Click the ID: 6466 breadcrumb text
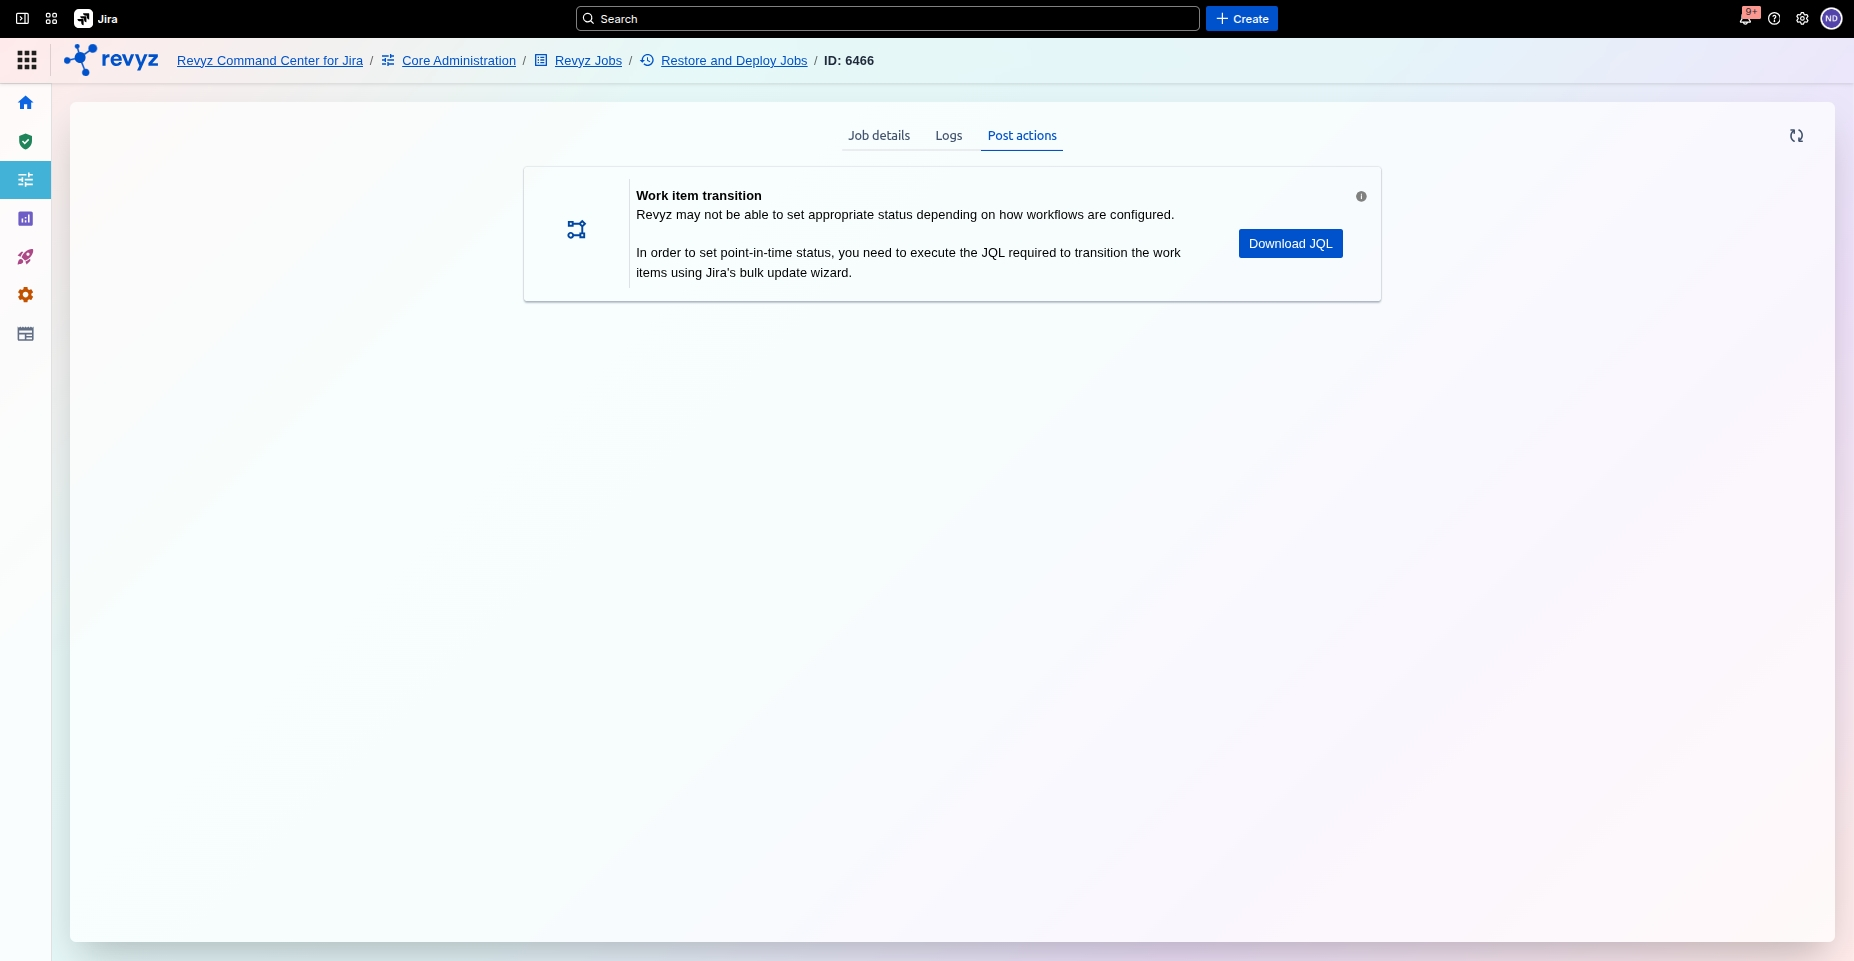The height and width of the screenshot is (961, 1854). click(x=849, y=61)
